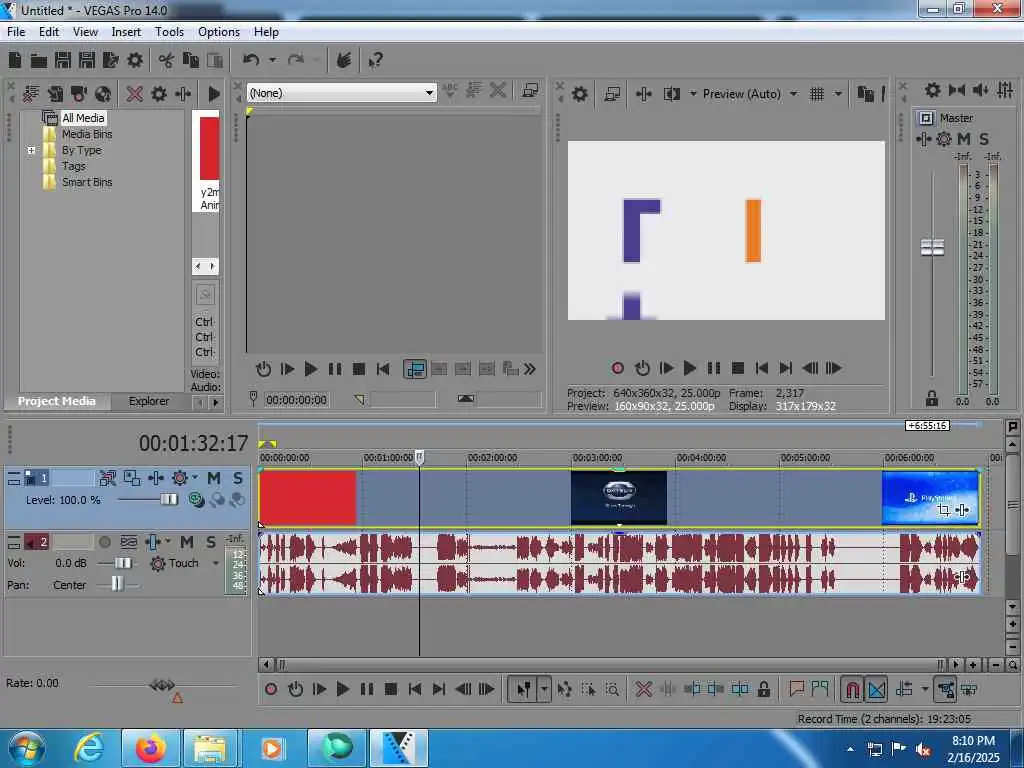The image size is (1024, 768).
Task: Expand the By Type tree node
Action: pyautogui.click(x=31, y=150)
